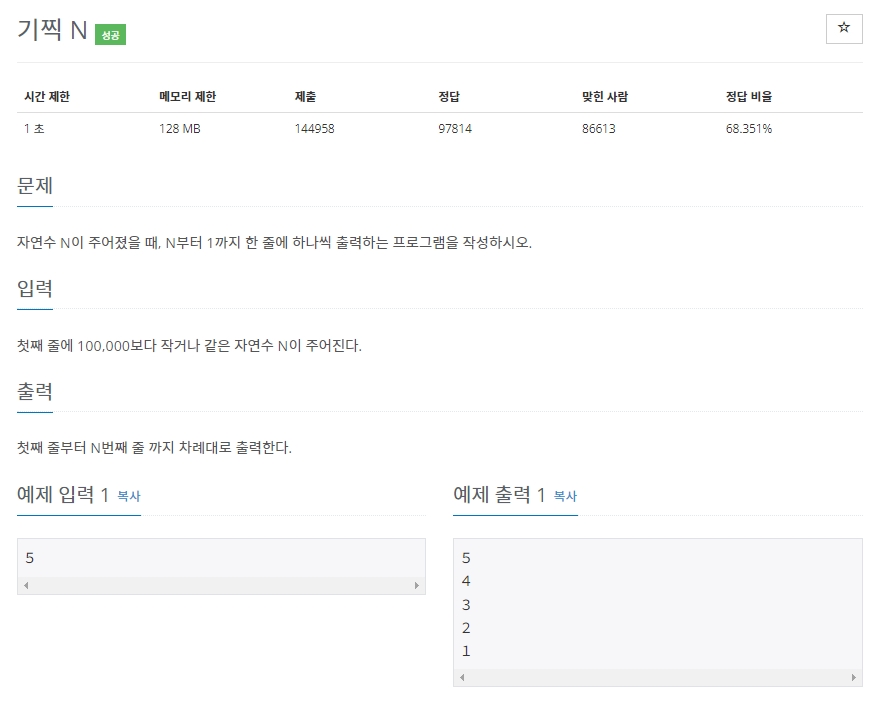Click left scroll arrow in sample output box
The width and height of the screenshot is (877, 701).
[462, 678]
